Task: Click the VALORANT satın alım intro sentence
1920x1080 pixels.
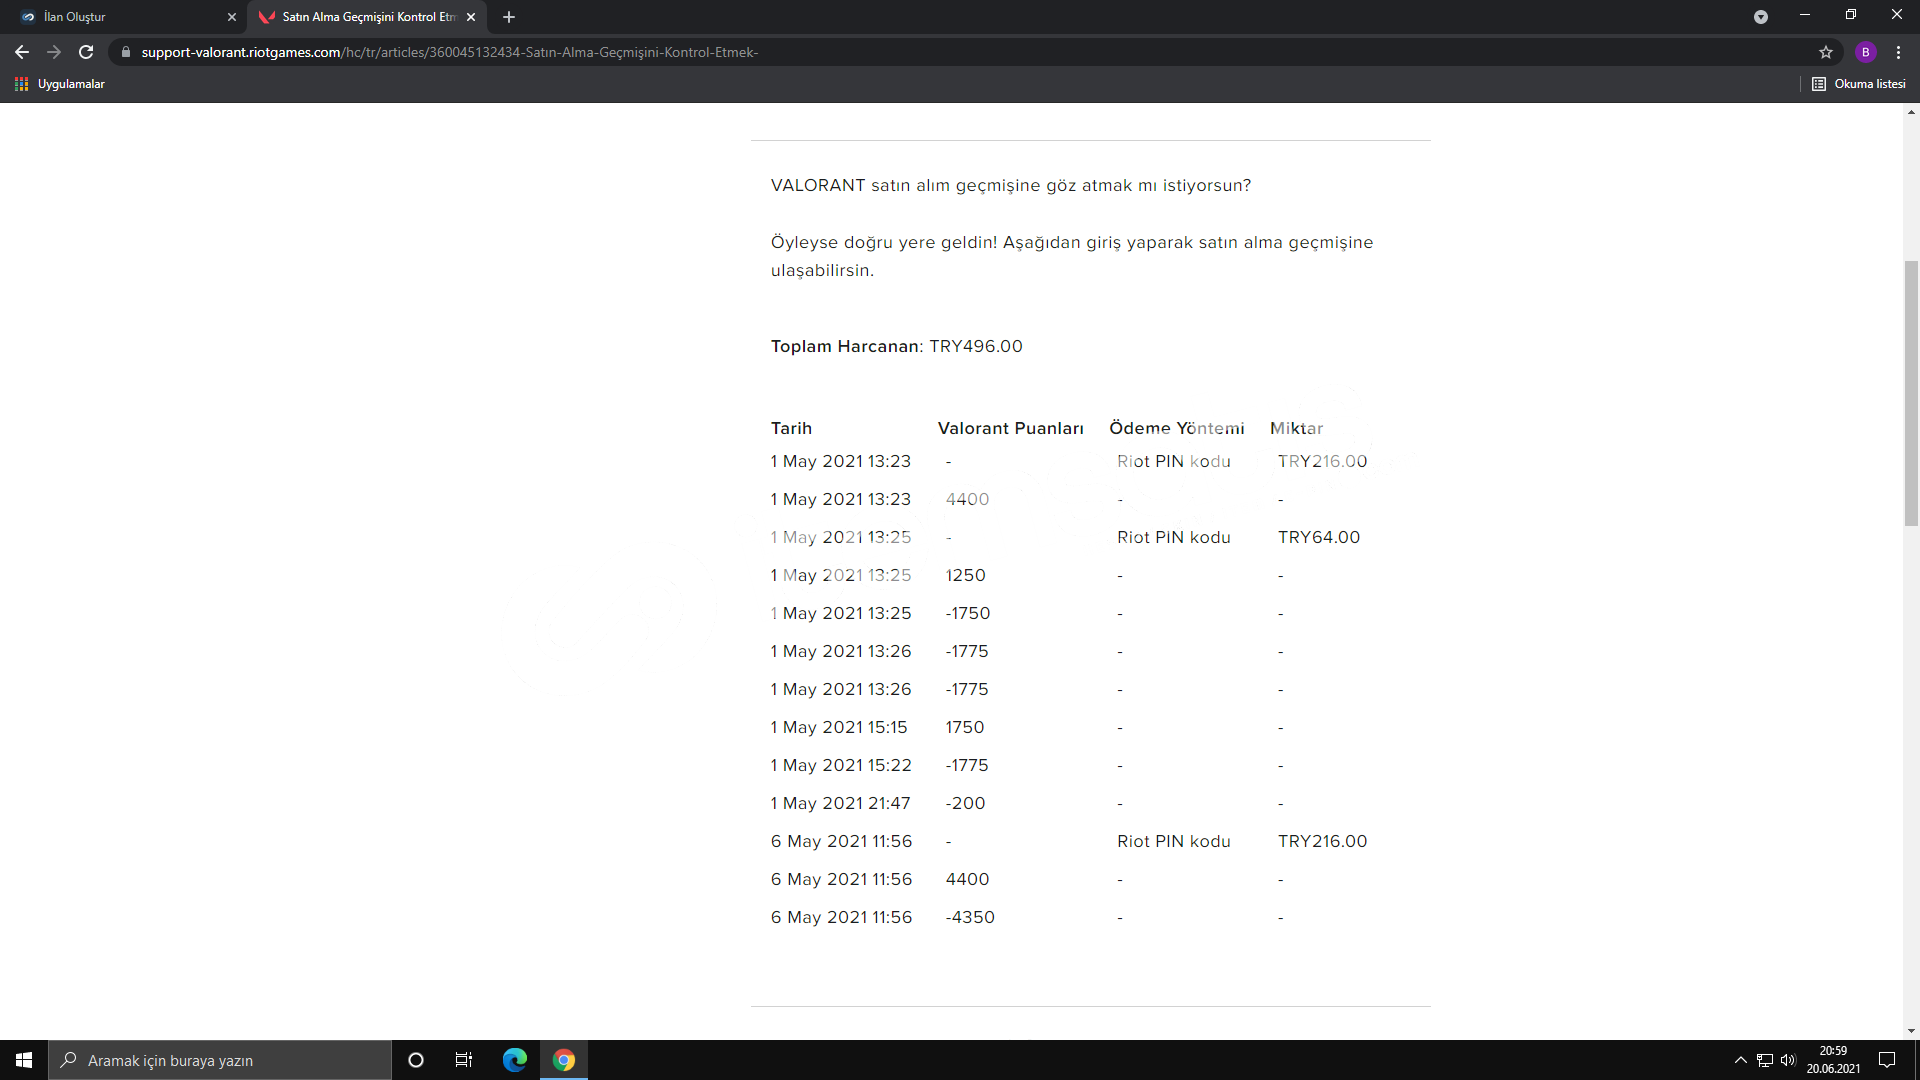Action: (x=1011, y=185)
